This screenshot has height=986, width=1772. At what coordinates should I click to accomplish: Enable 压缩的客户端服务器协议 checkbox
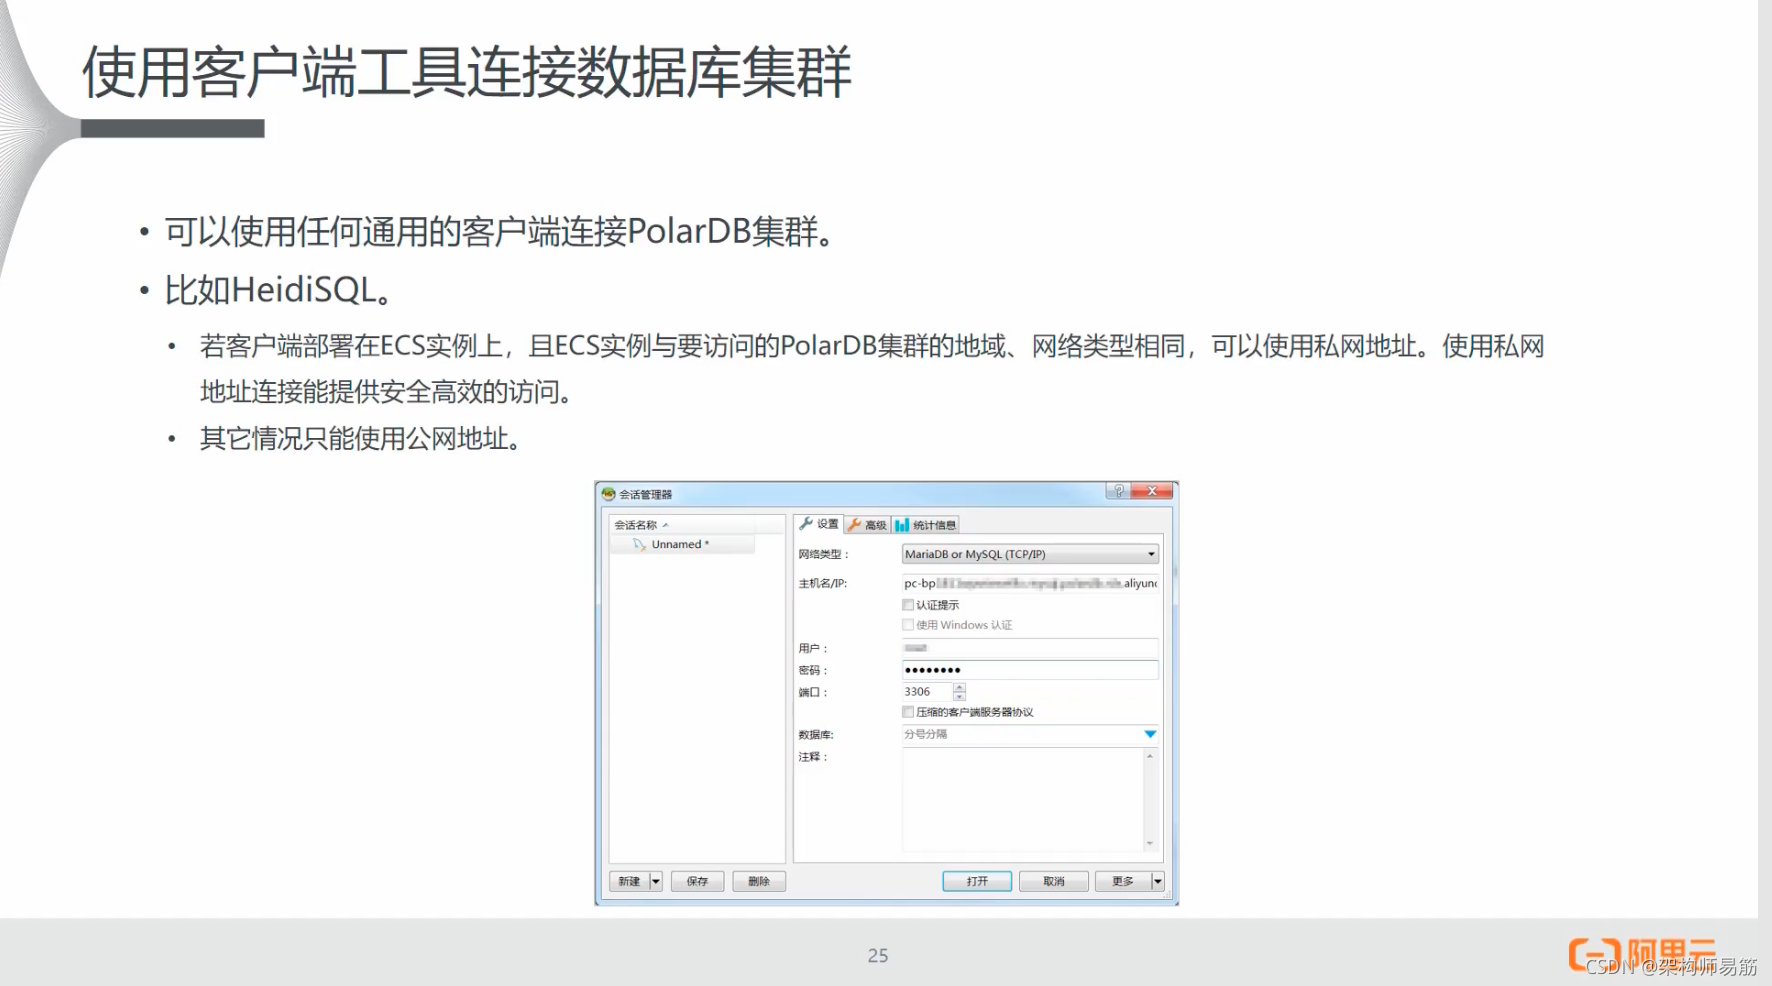click(908, 712)
